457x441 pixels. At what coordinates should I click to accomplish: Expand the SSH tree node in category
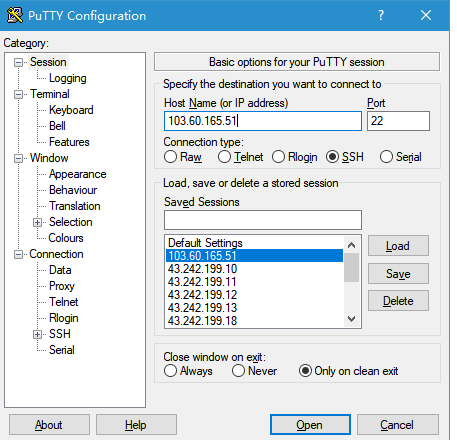coord(38,334)
